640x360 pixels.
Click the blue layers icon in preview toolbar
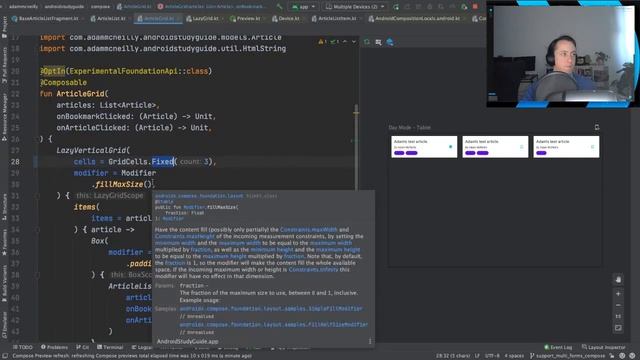click(390, 42)
